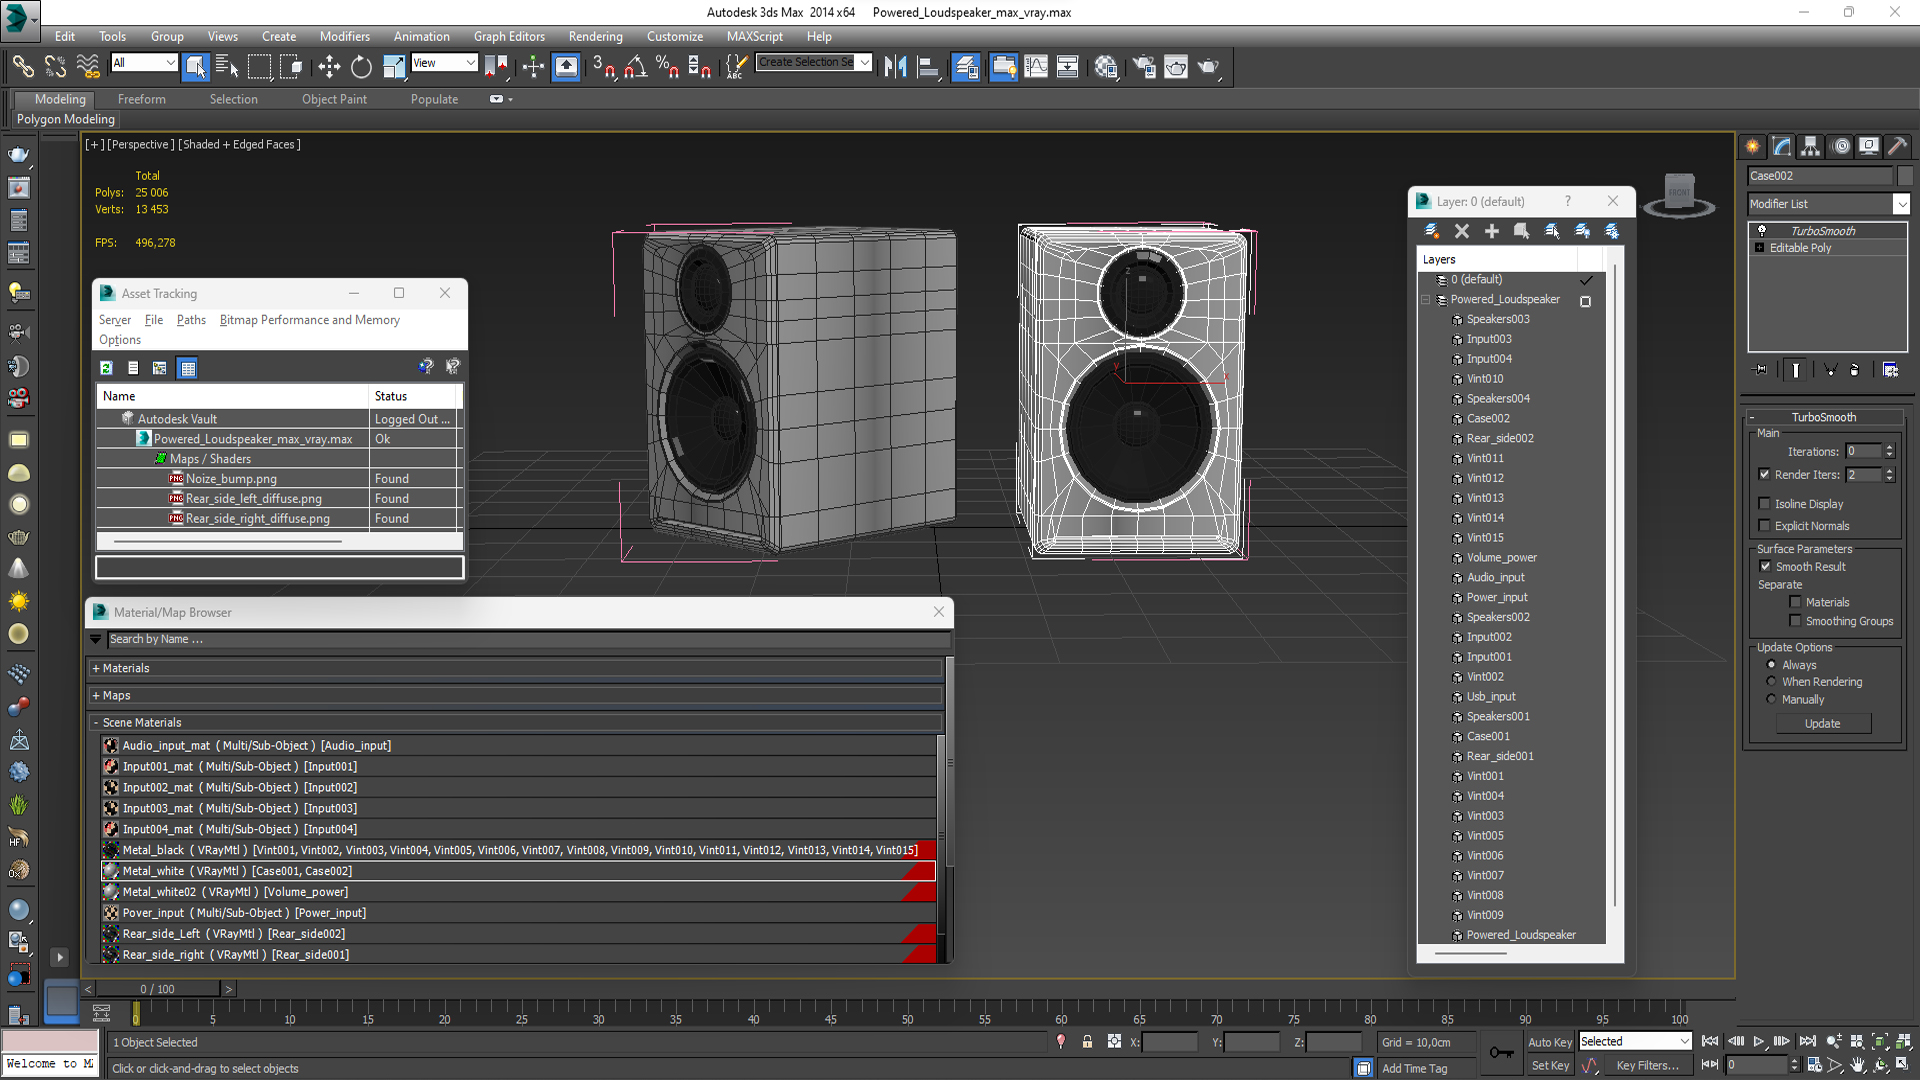
Task: Open the Rendering menu
Action: [595, 36]
